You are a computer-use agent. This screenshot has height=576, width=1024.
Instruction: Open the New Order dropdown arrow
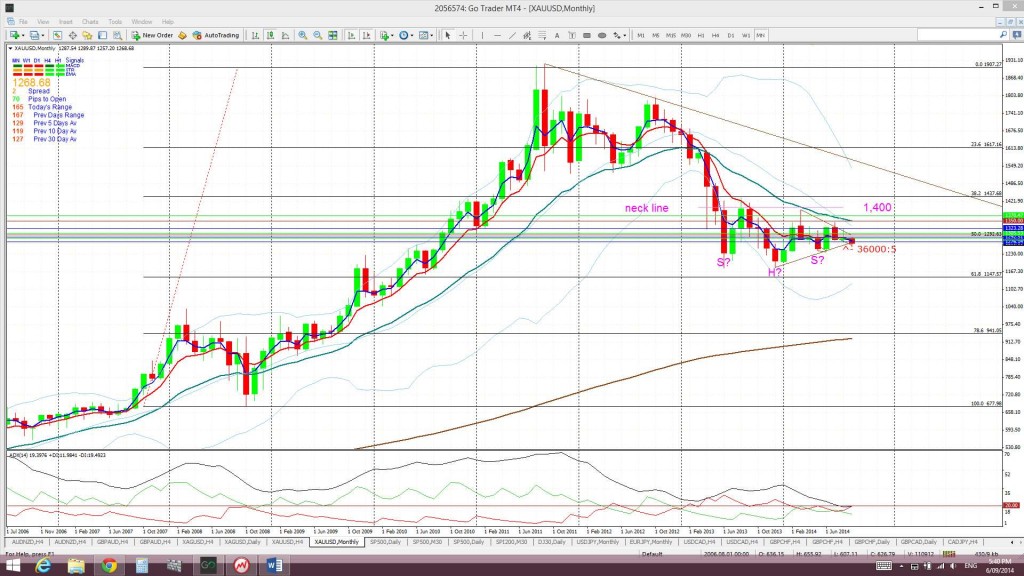177,35
